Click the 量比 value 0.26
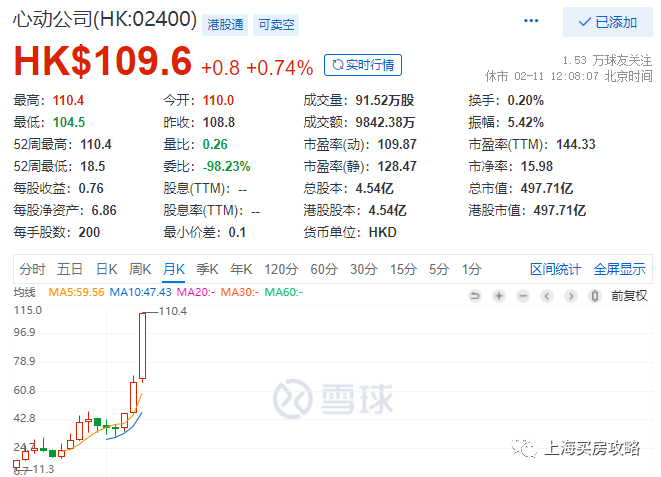Screen dimensions: 661x477 tap(215, 145)
